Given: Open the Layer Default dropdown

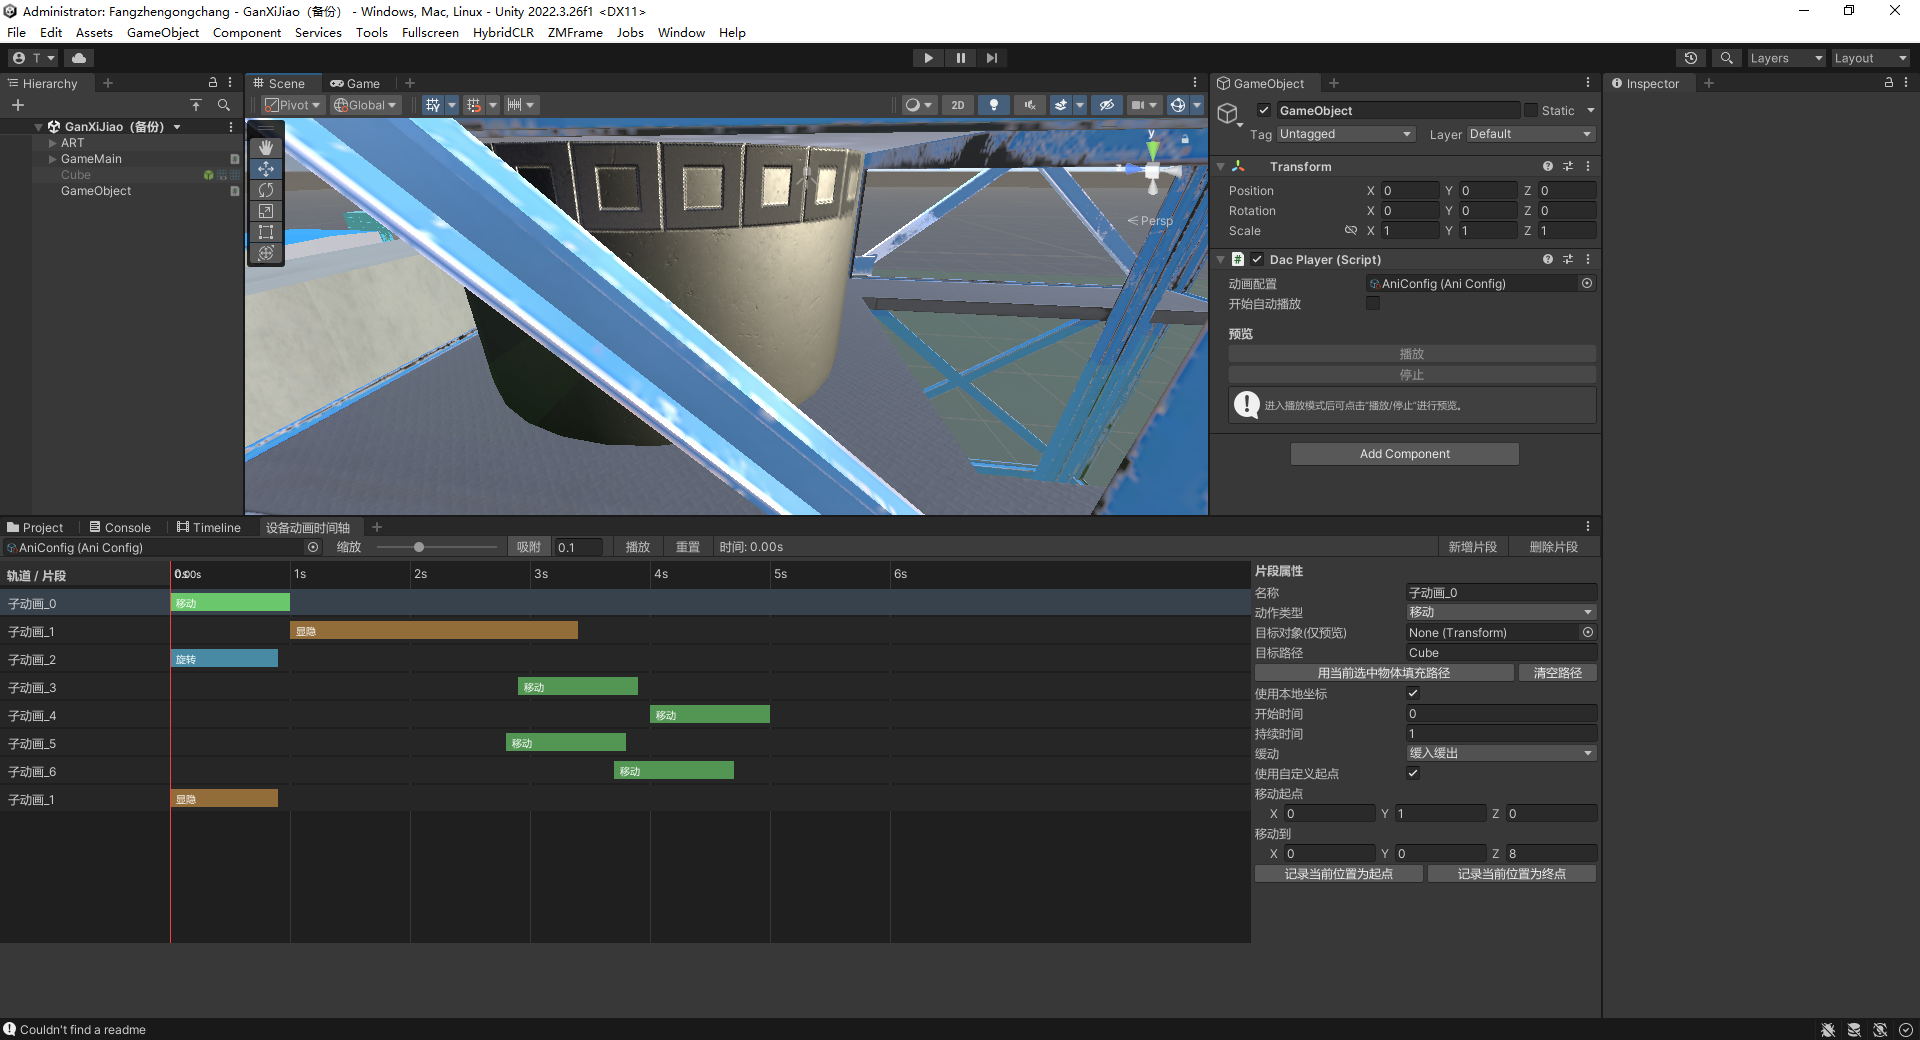Looking at the screenshot, I should [1530, 134].
